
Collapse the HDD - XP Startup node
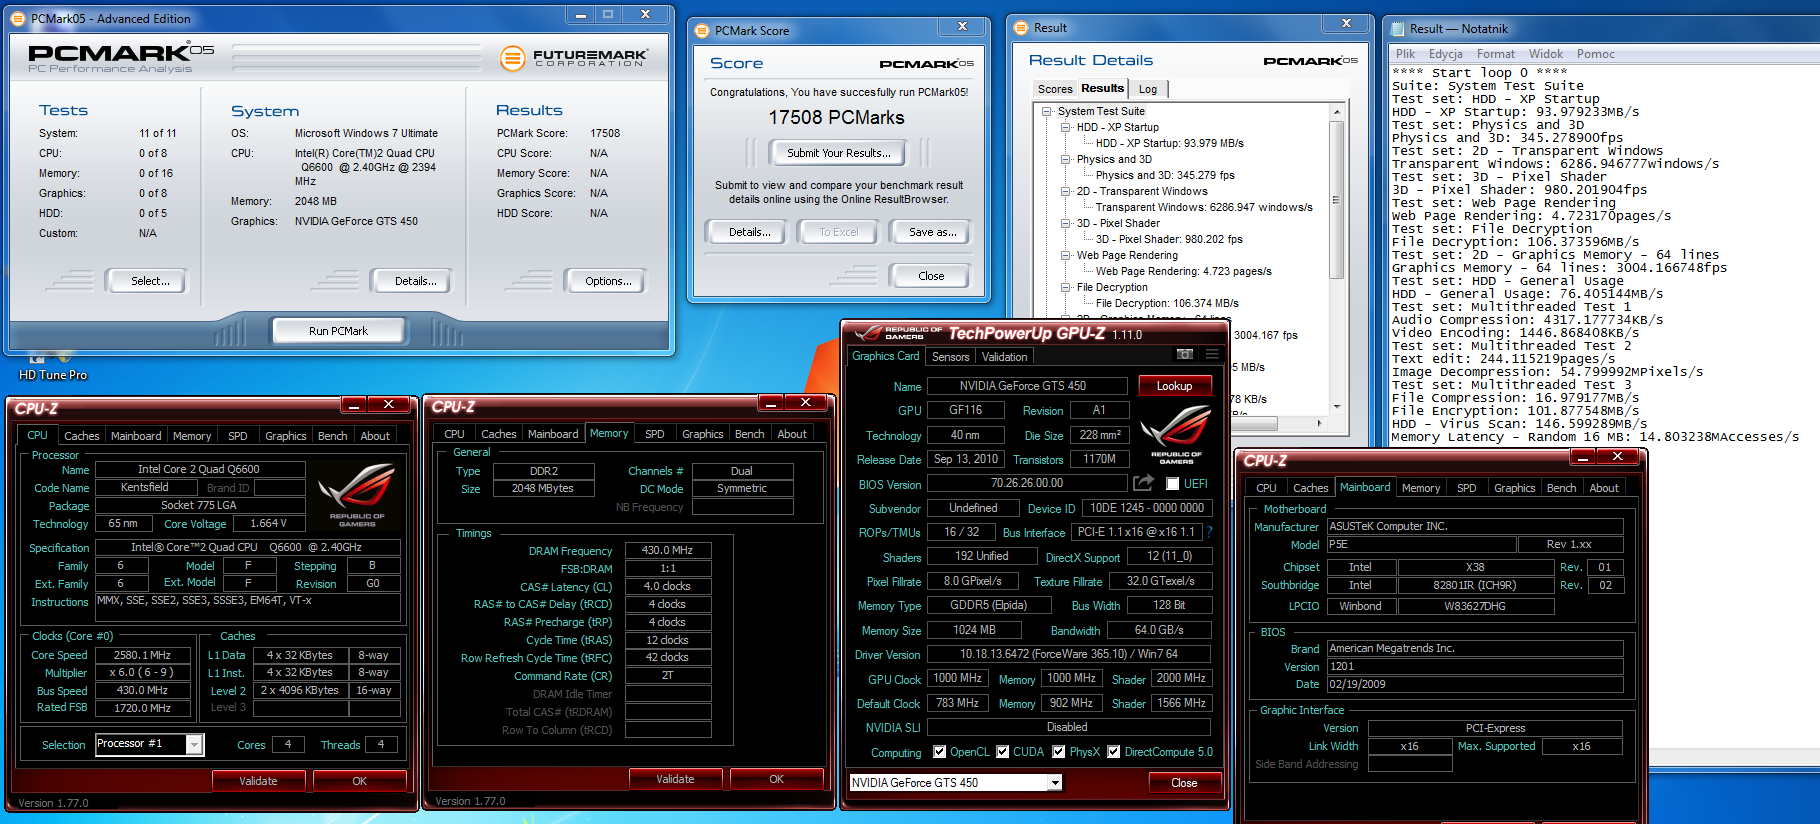[x=1066, y=127]
